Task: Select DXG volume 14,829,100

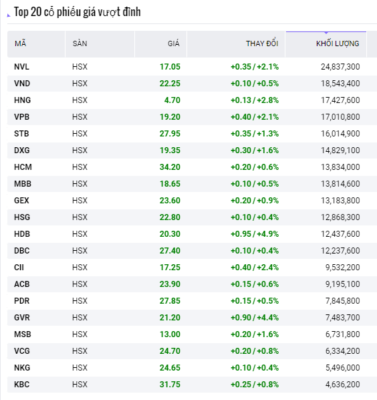Action: 340,150
